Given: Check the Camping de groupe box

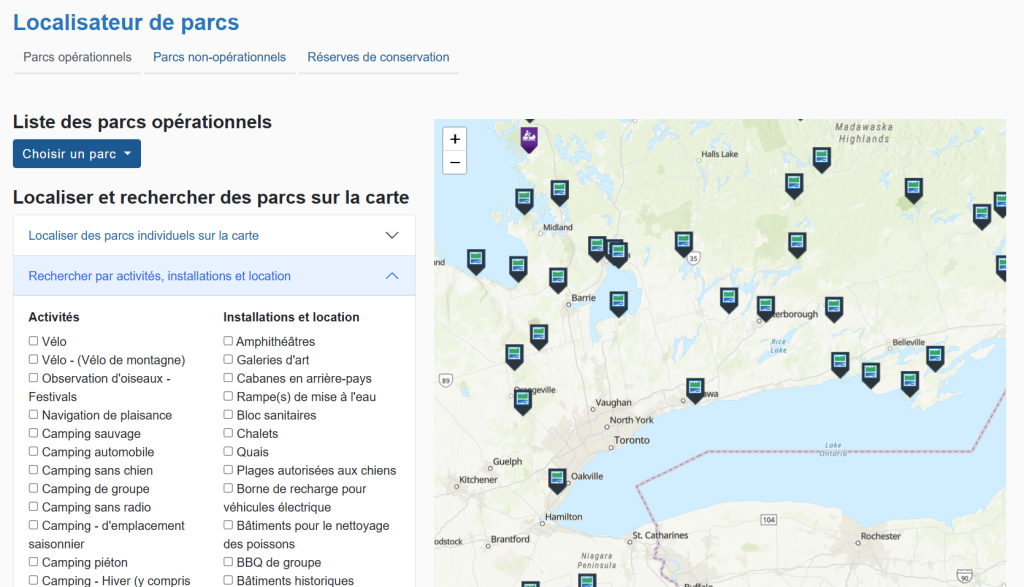Looking at the screenshot, I should point(33,488).
